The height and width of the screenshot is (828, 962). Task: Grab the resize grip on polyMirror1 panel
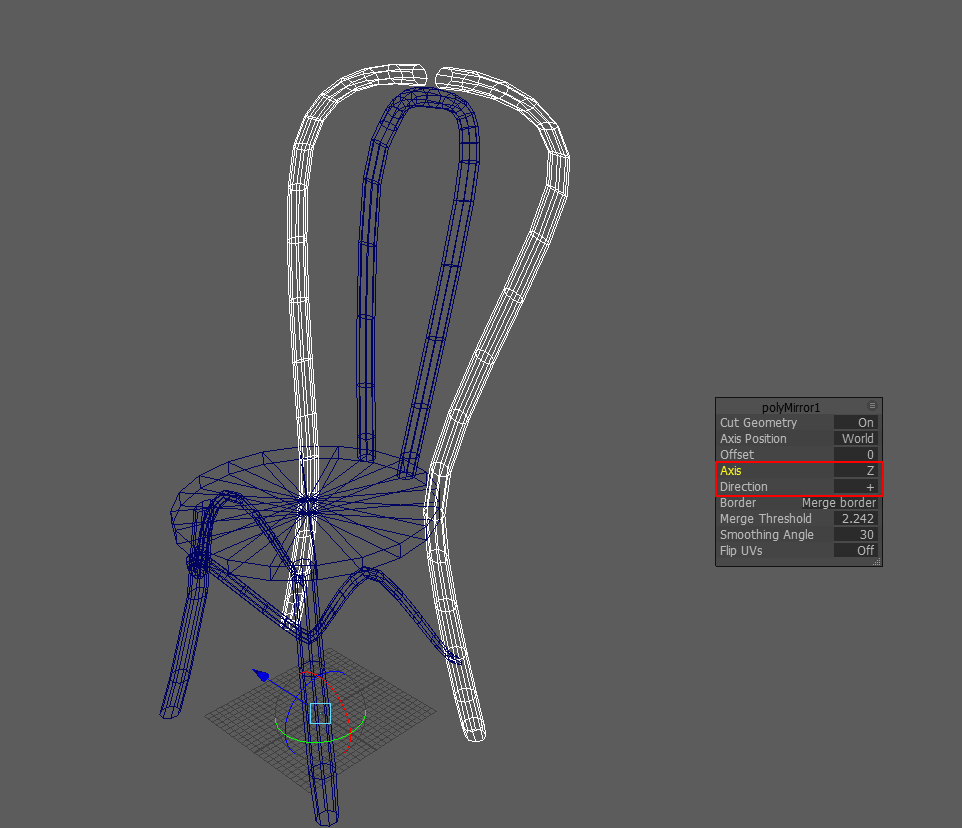click(x=876, y=562)
